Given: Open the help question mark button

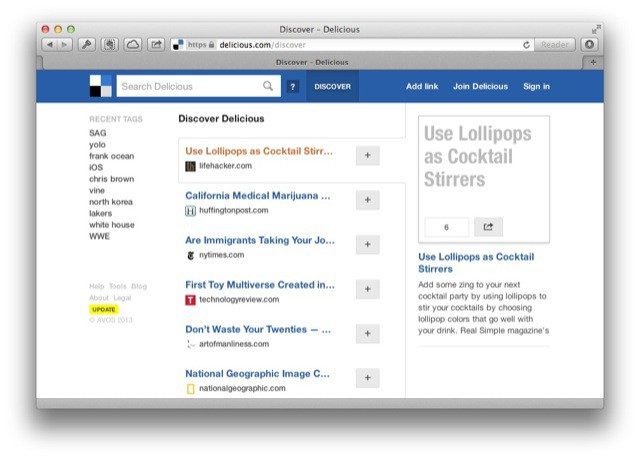Looking at the screenshot, I should click(293, 87).
